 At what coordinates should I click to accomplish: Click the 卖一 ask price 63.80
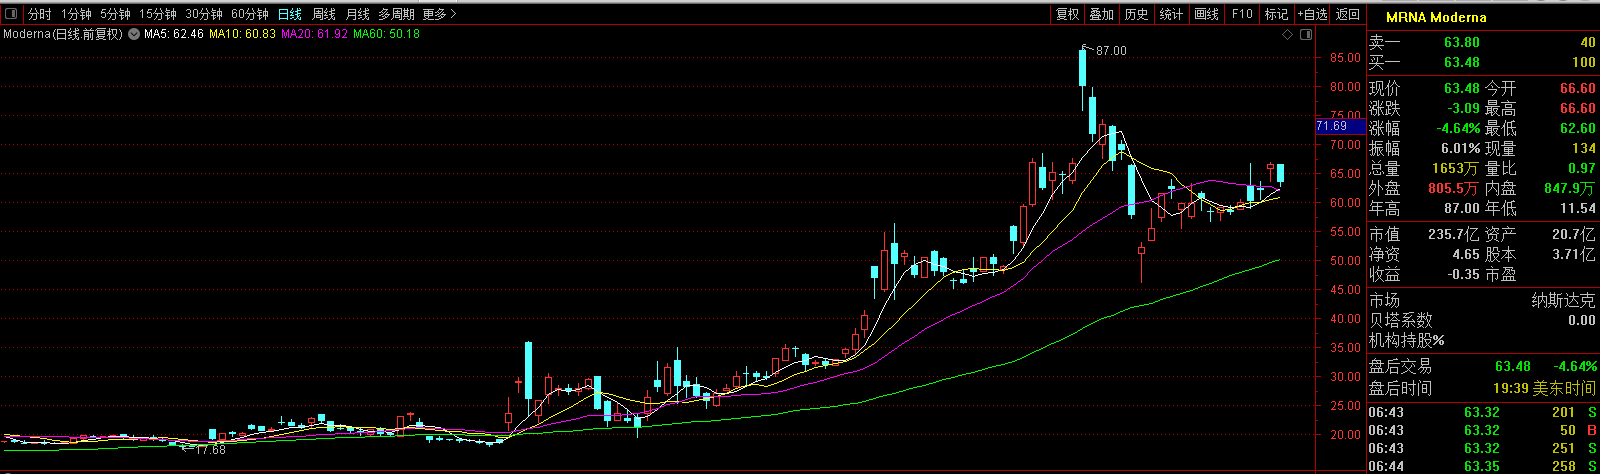tap(1461, 42)
